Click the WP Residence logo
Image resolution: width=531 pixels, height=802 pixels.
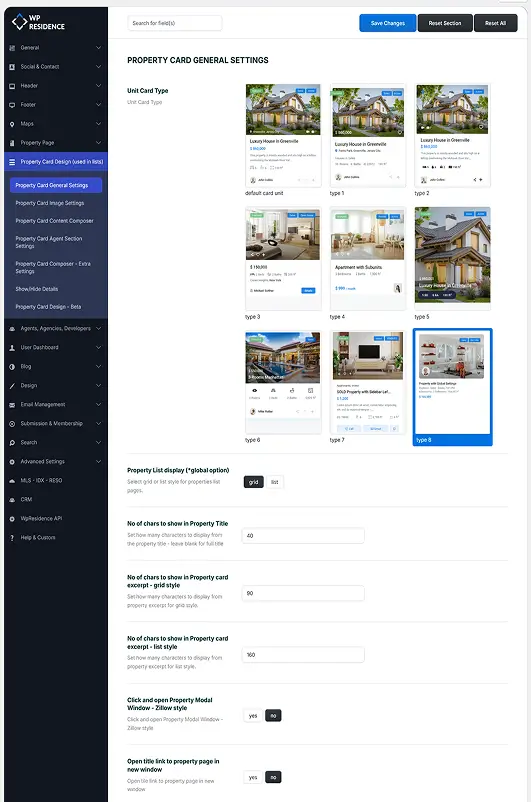click(x=38, y=22)
